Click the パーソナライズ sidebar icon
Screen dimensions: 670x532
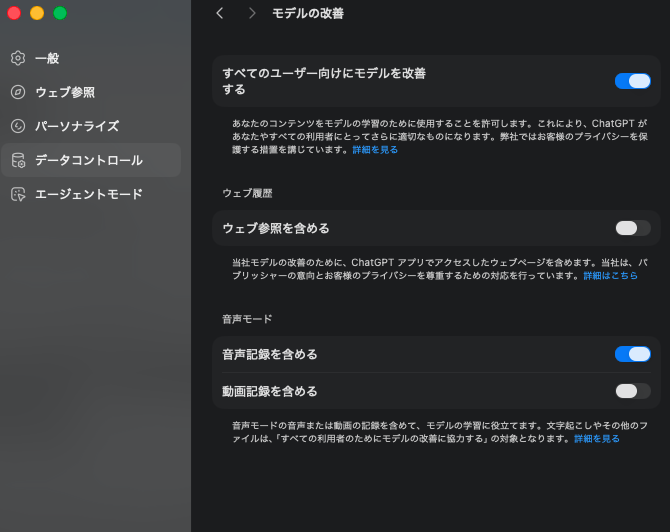pos(18,126)
